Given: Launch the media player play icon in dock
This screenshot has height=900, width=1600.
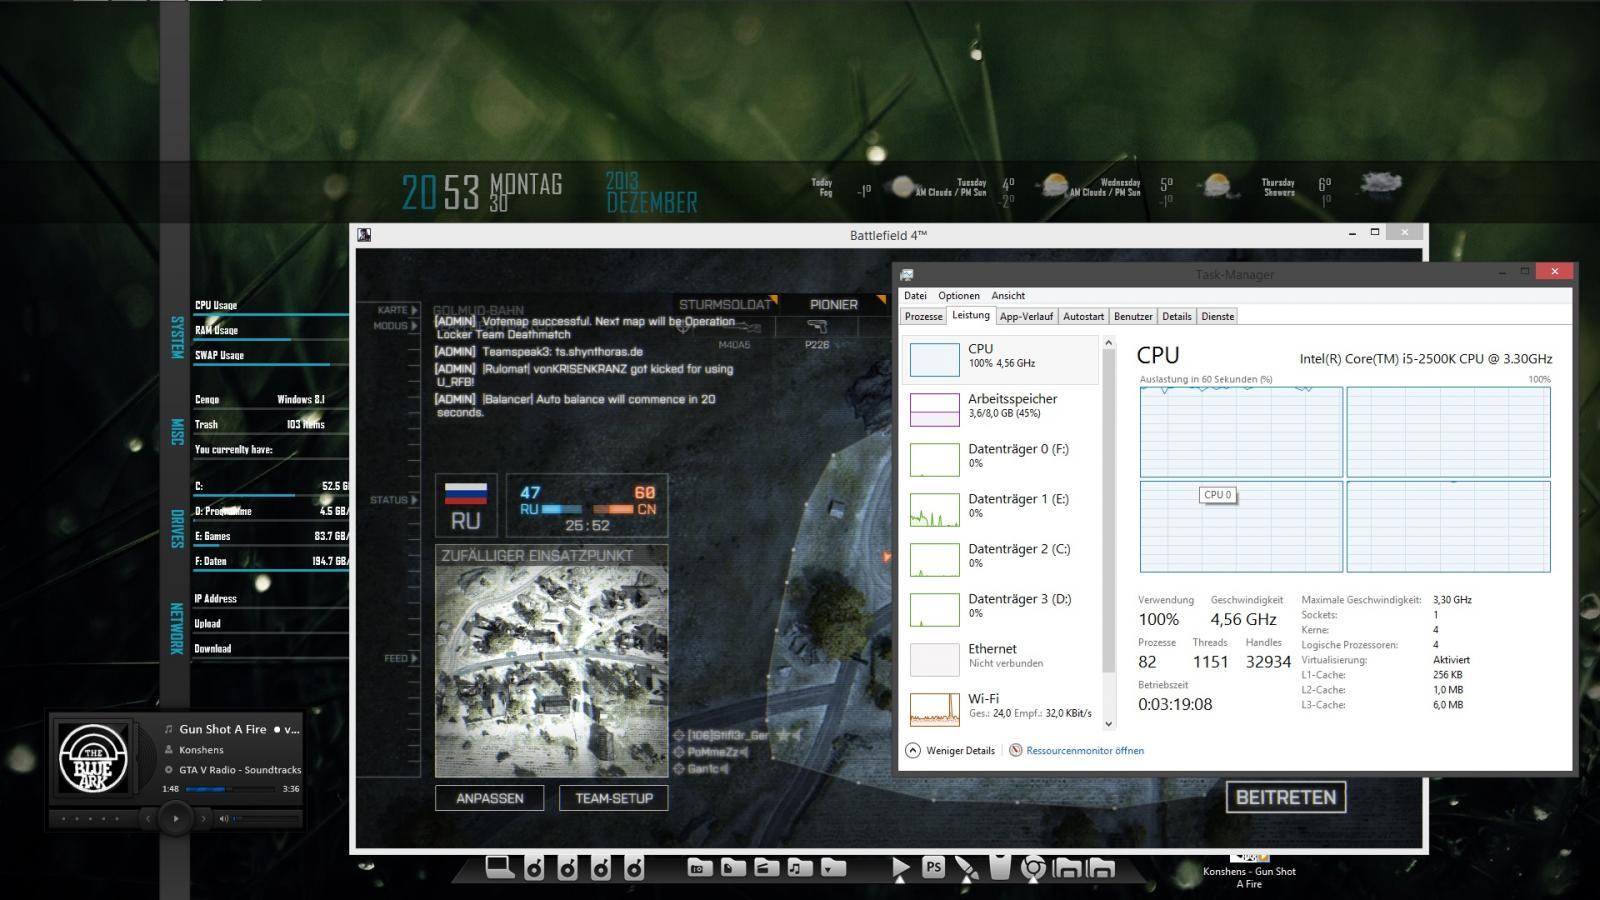Looking at the screenshot, I should (x=900, y=868).
